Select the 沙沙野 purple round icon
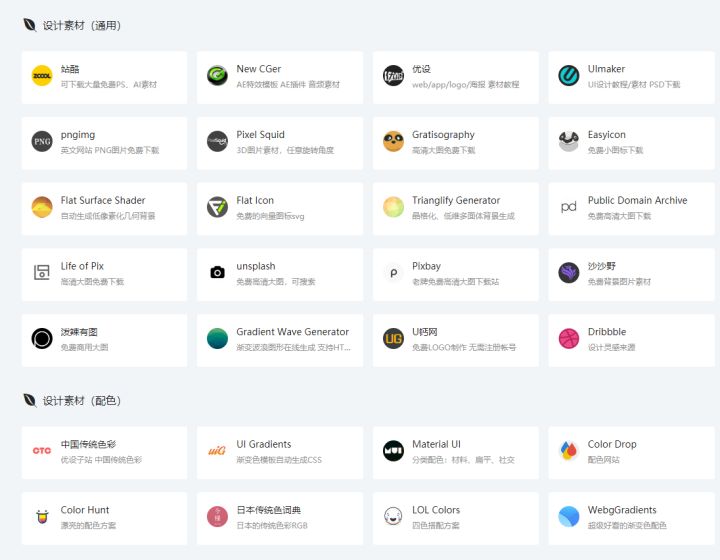This screenshot has height=560, width=720. click(568, 273)
